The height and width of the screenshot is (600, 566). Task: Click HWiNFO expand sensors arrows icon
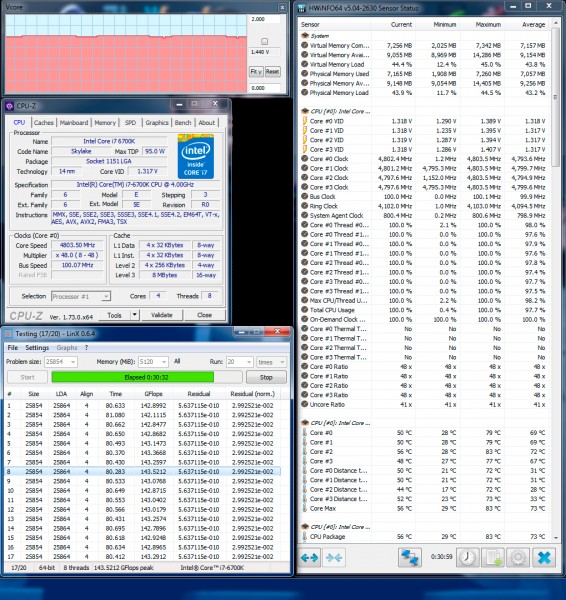(x=309, y=558)
